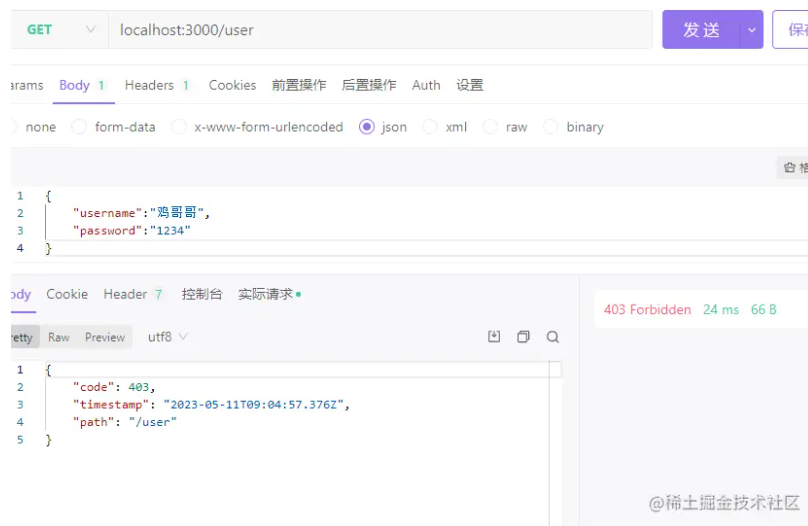Open the Auth tab

(426, 85)
